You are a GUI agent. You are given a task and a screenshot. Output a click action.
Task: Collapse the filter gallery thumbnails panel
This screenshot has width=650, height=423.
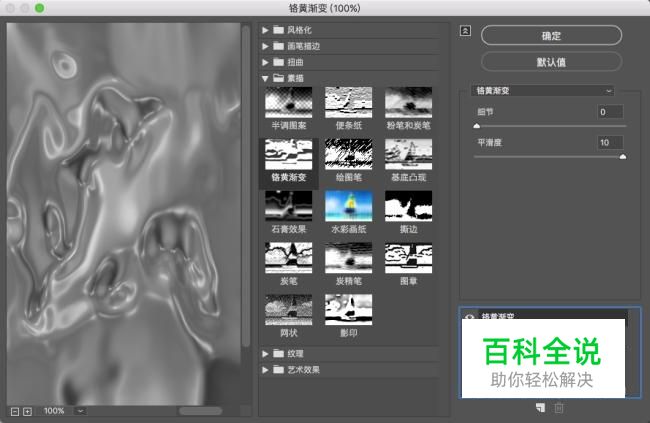tap(465, 31)
